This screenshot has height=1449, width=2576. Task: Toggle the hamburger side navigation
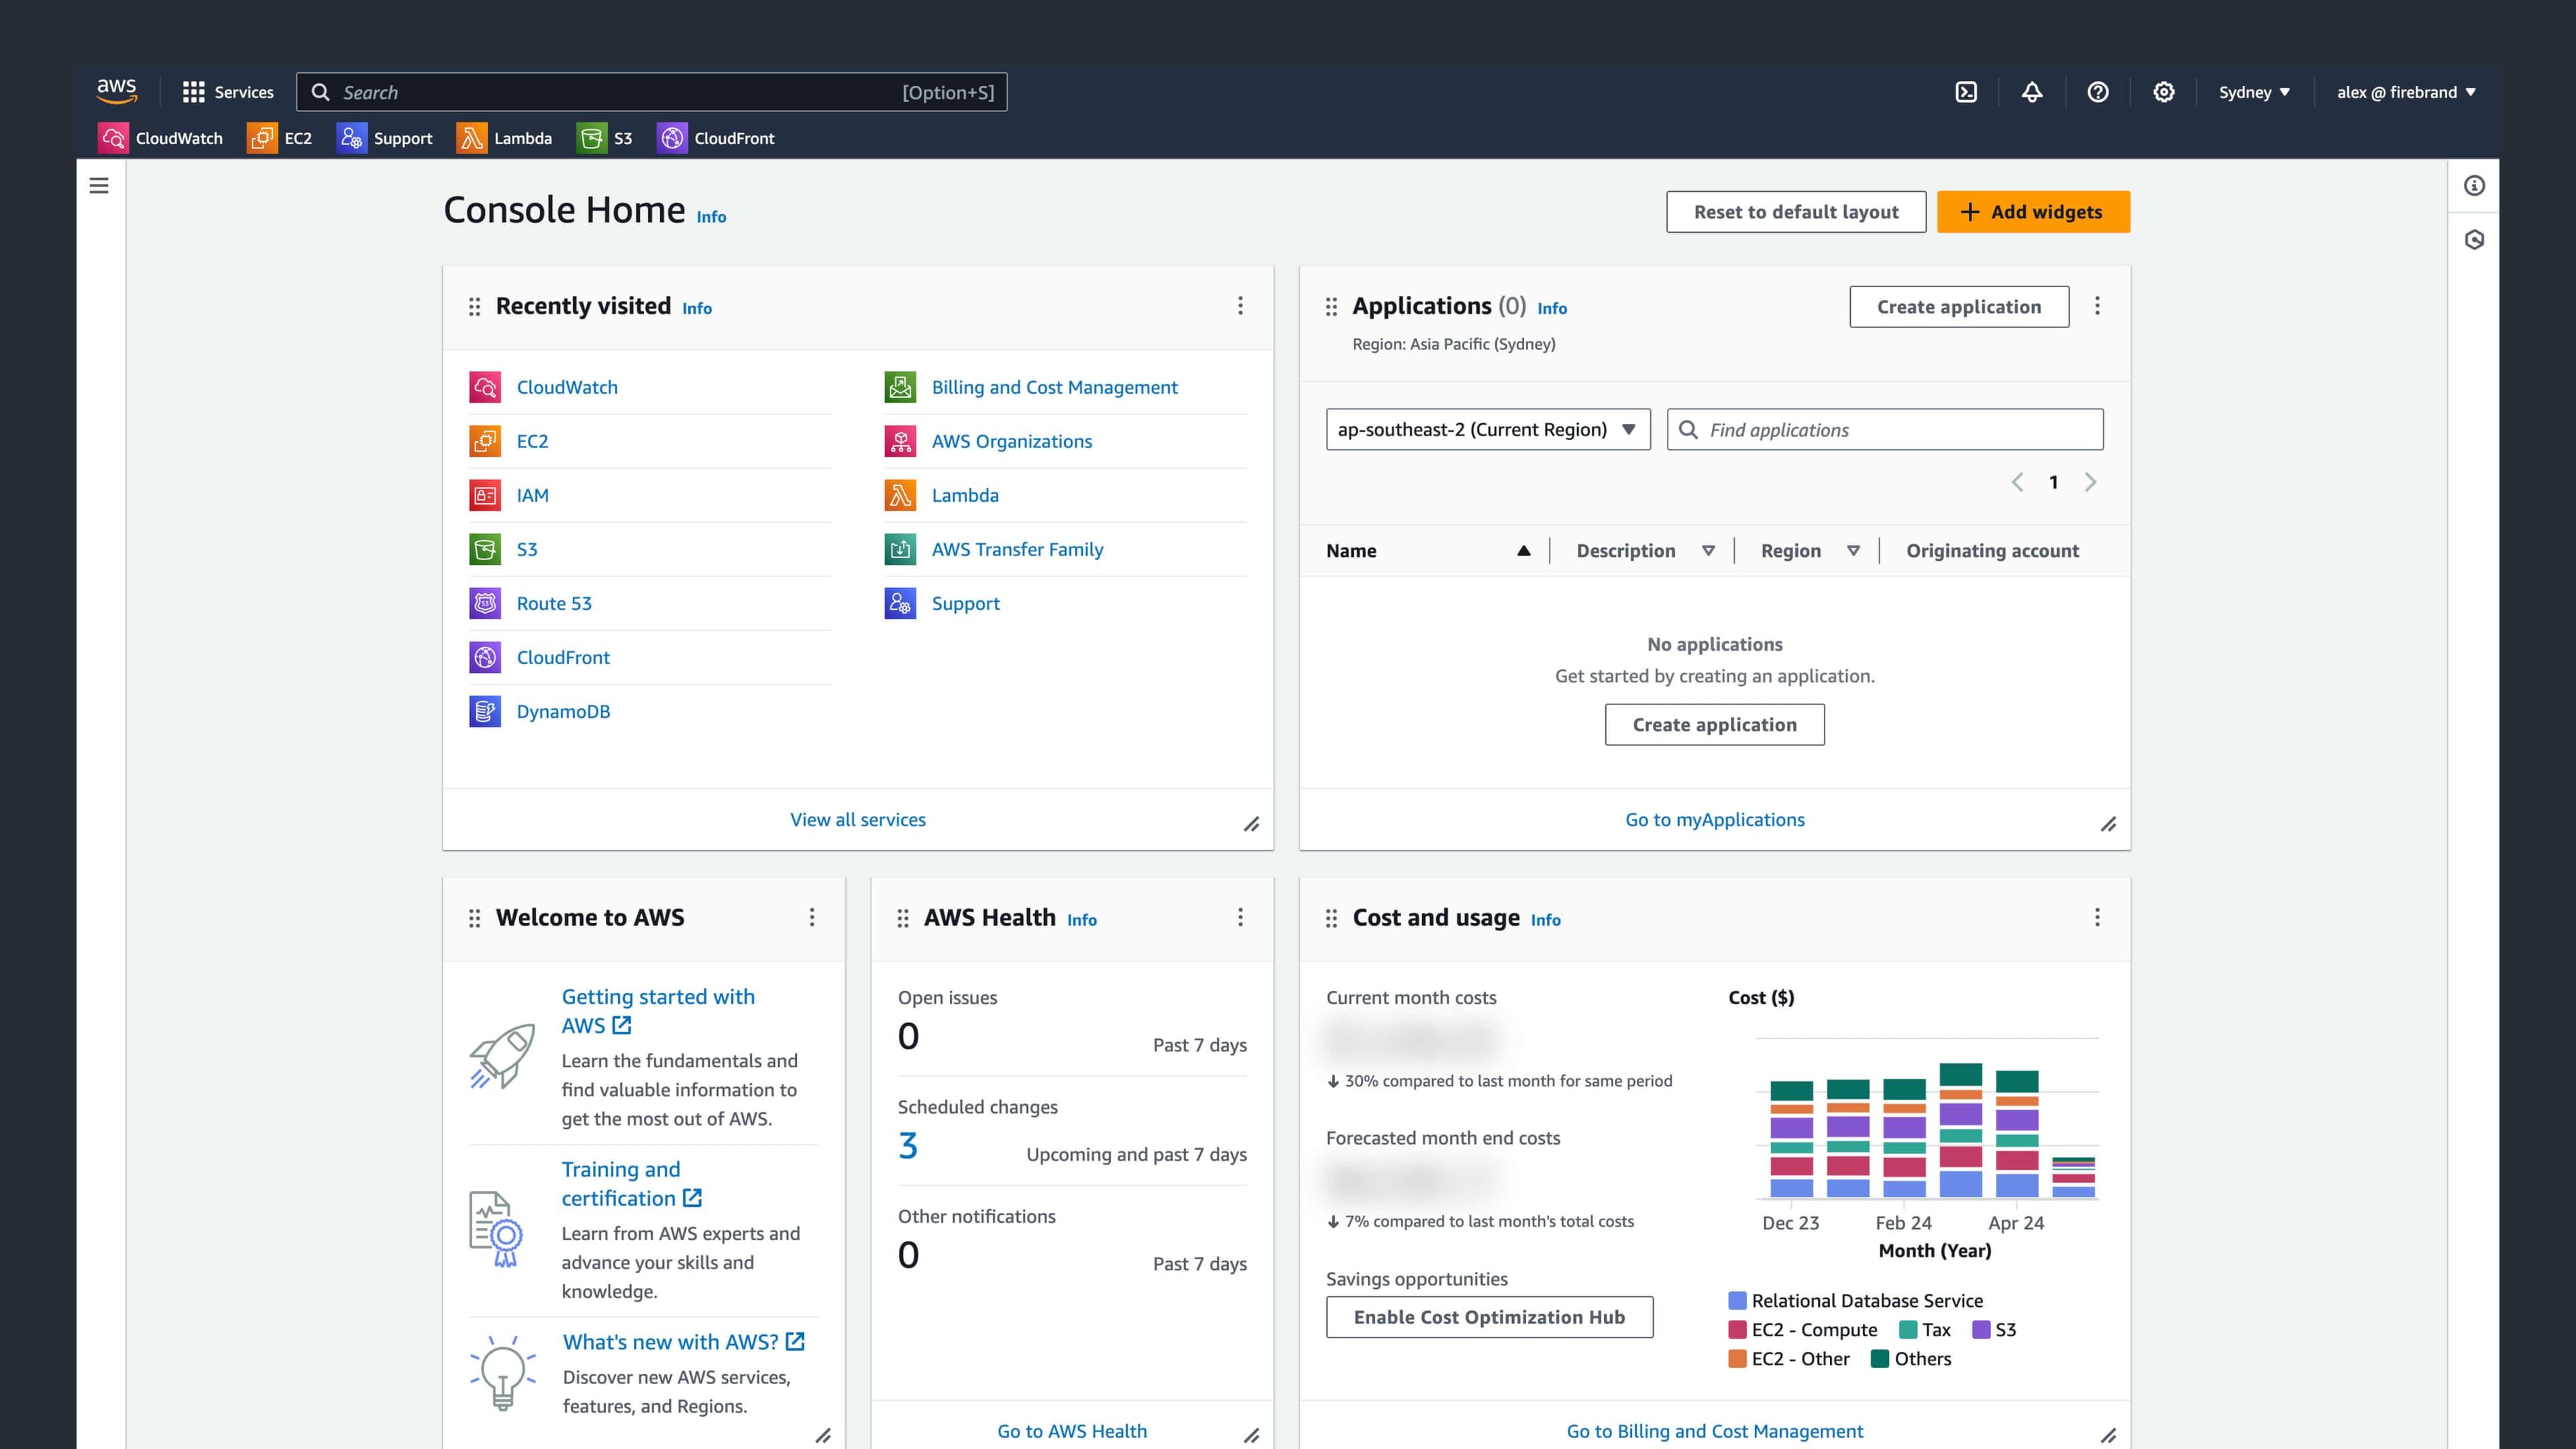[x=99, y=185]
